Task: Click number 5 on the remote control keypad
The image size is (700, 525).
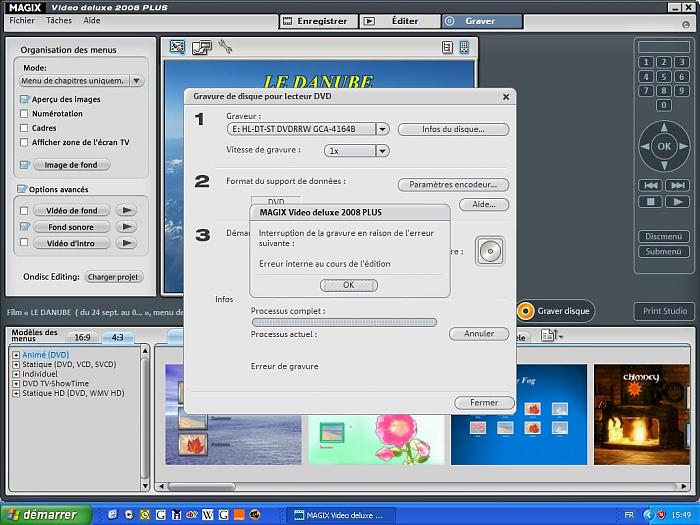Action: coord(663,76)
